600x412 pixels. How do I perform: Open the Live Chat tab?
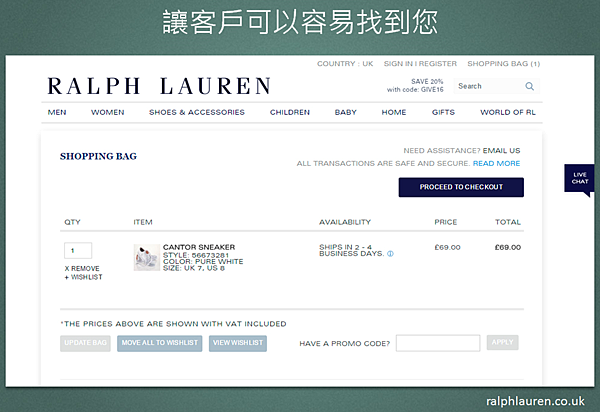tap(579, 179)
